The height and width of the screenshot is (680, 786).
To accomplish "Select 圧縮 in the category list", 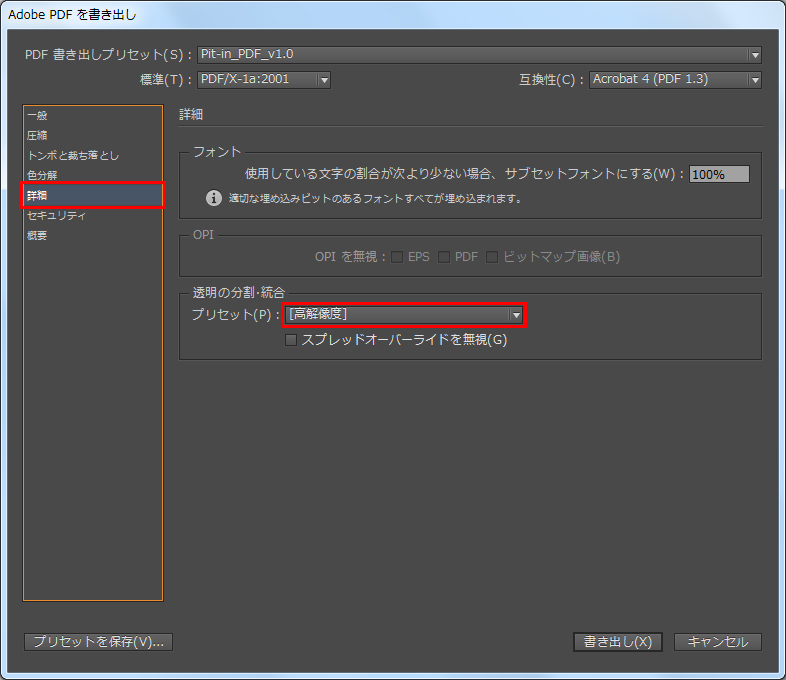I will (x=37, y=136).
